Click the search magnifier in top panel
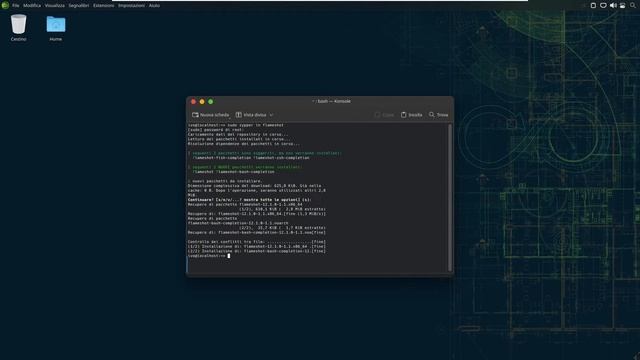Viewport: 640px width, 360px height. click(633, 5)
